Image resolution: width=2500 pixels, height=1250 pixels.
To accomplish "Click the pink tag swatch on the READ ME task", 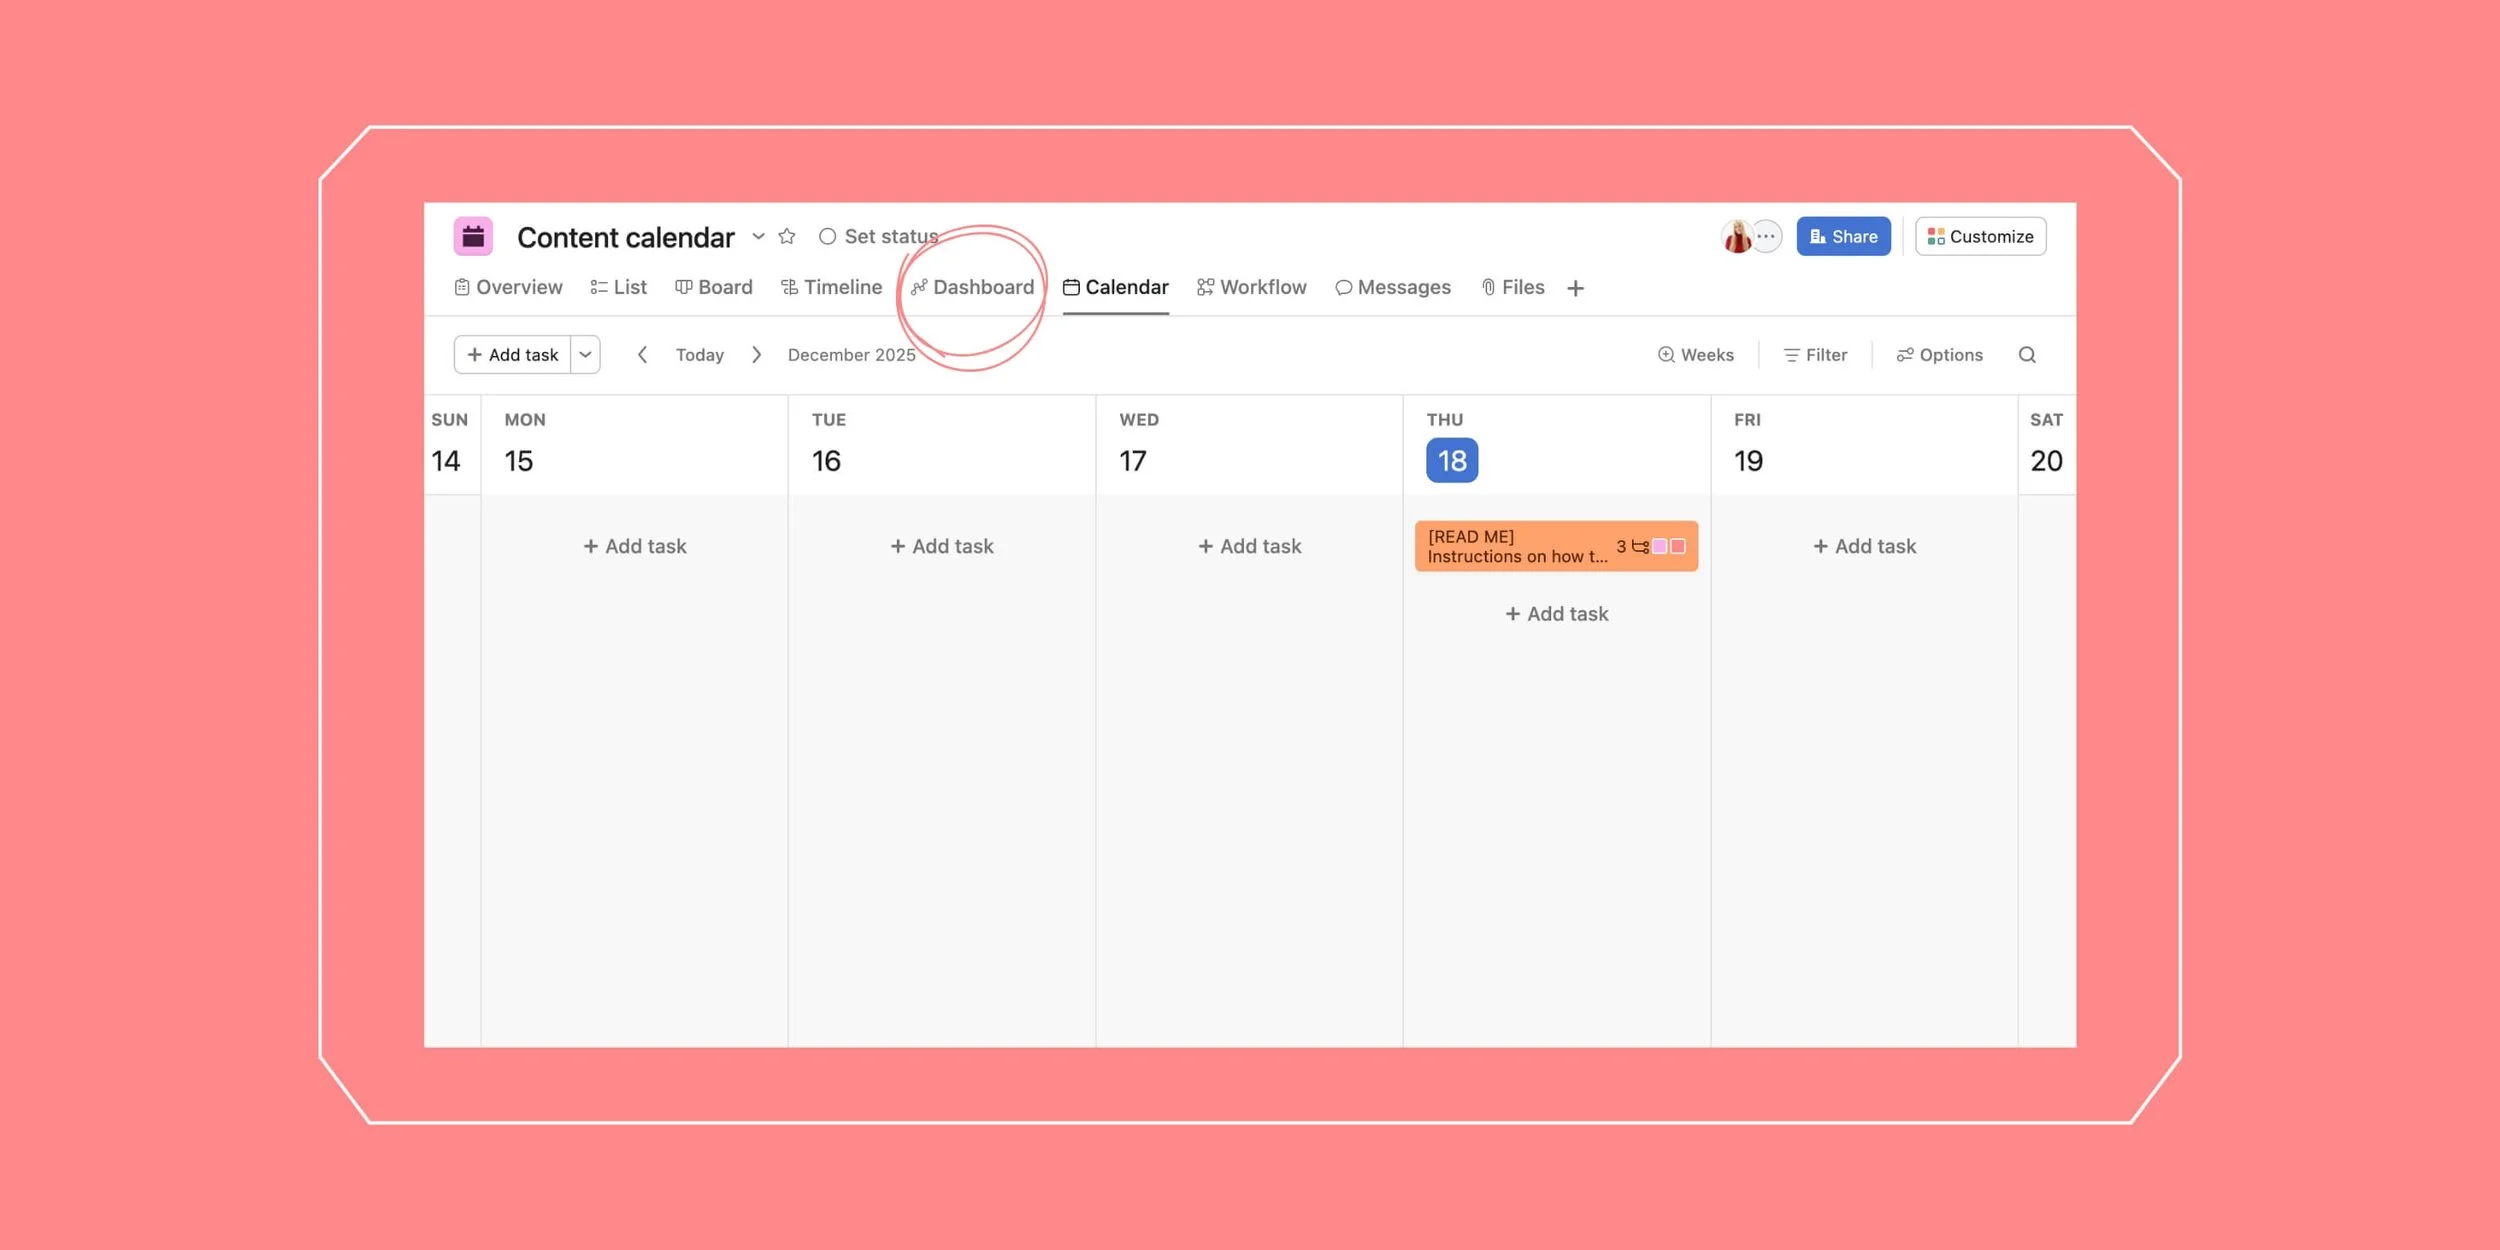I will [1660, 546].
